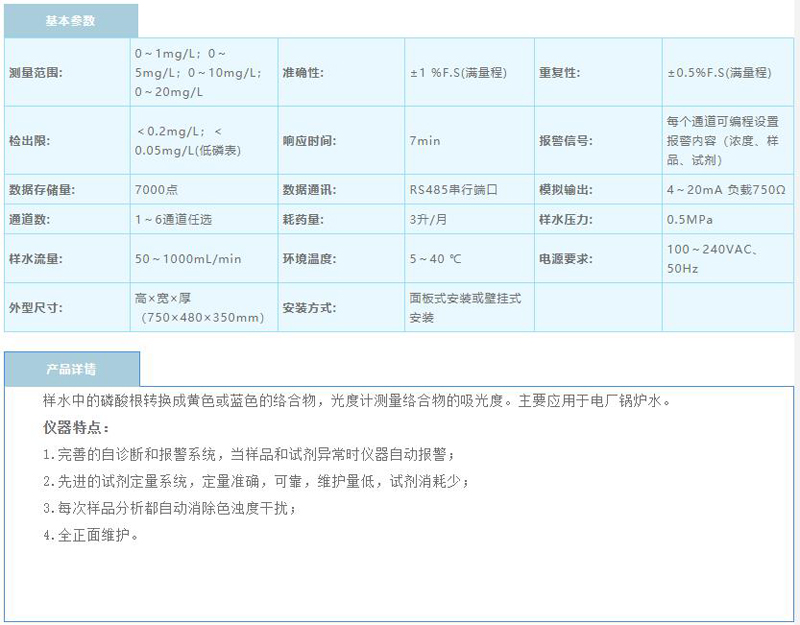Click the 基本参数 tab header
Viewport: 800px width, 625px height.
pyautogui.click(x=70, y=20)
